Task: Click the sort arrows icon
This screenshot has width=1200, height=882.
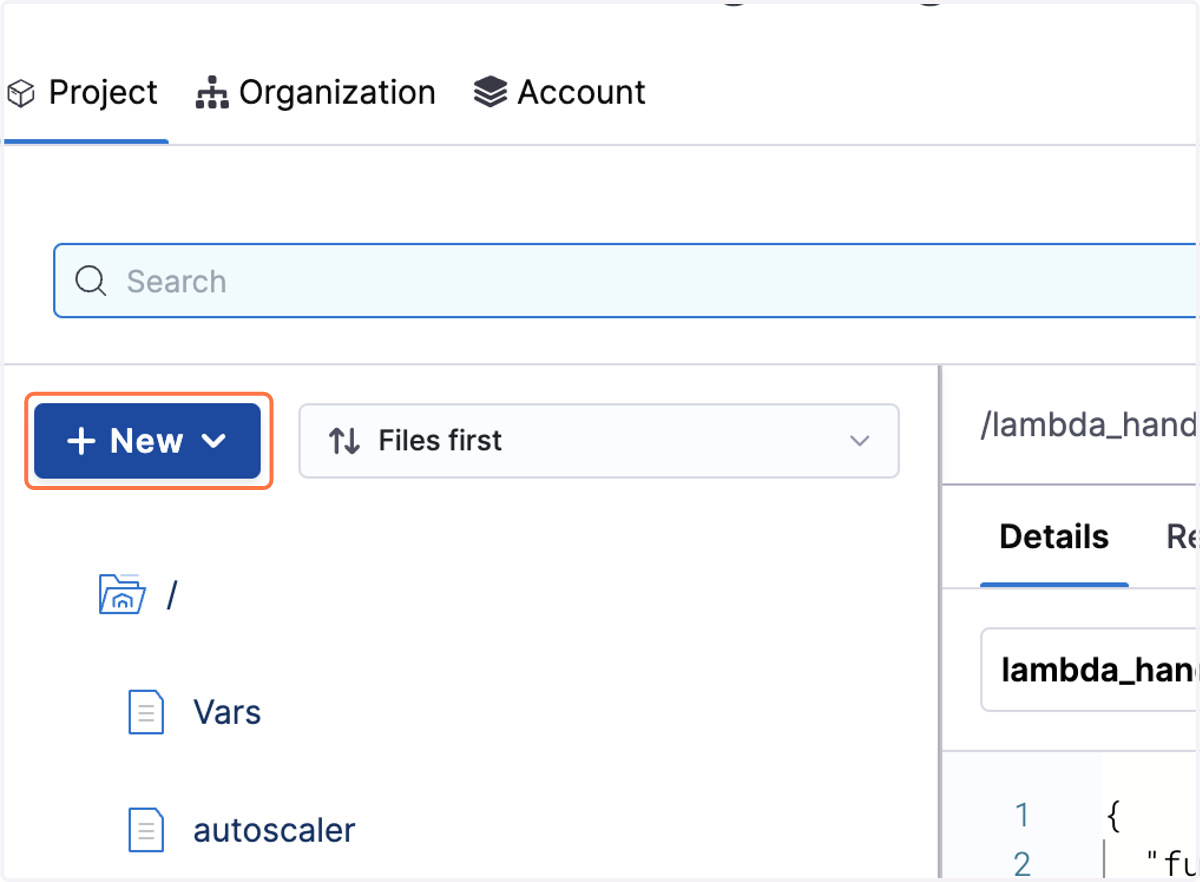Action: [x=345, y=441]
